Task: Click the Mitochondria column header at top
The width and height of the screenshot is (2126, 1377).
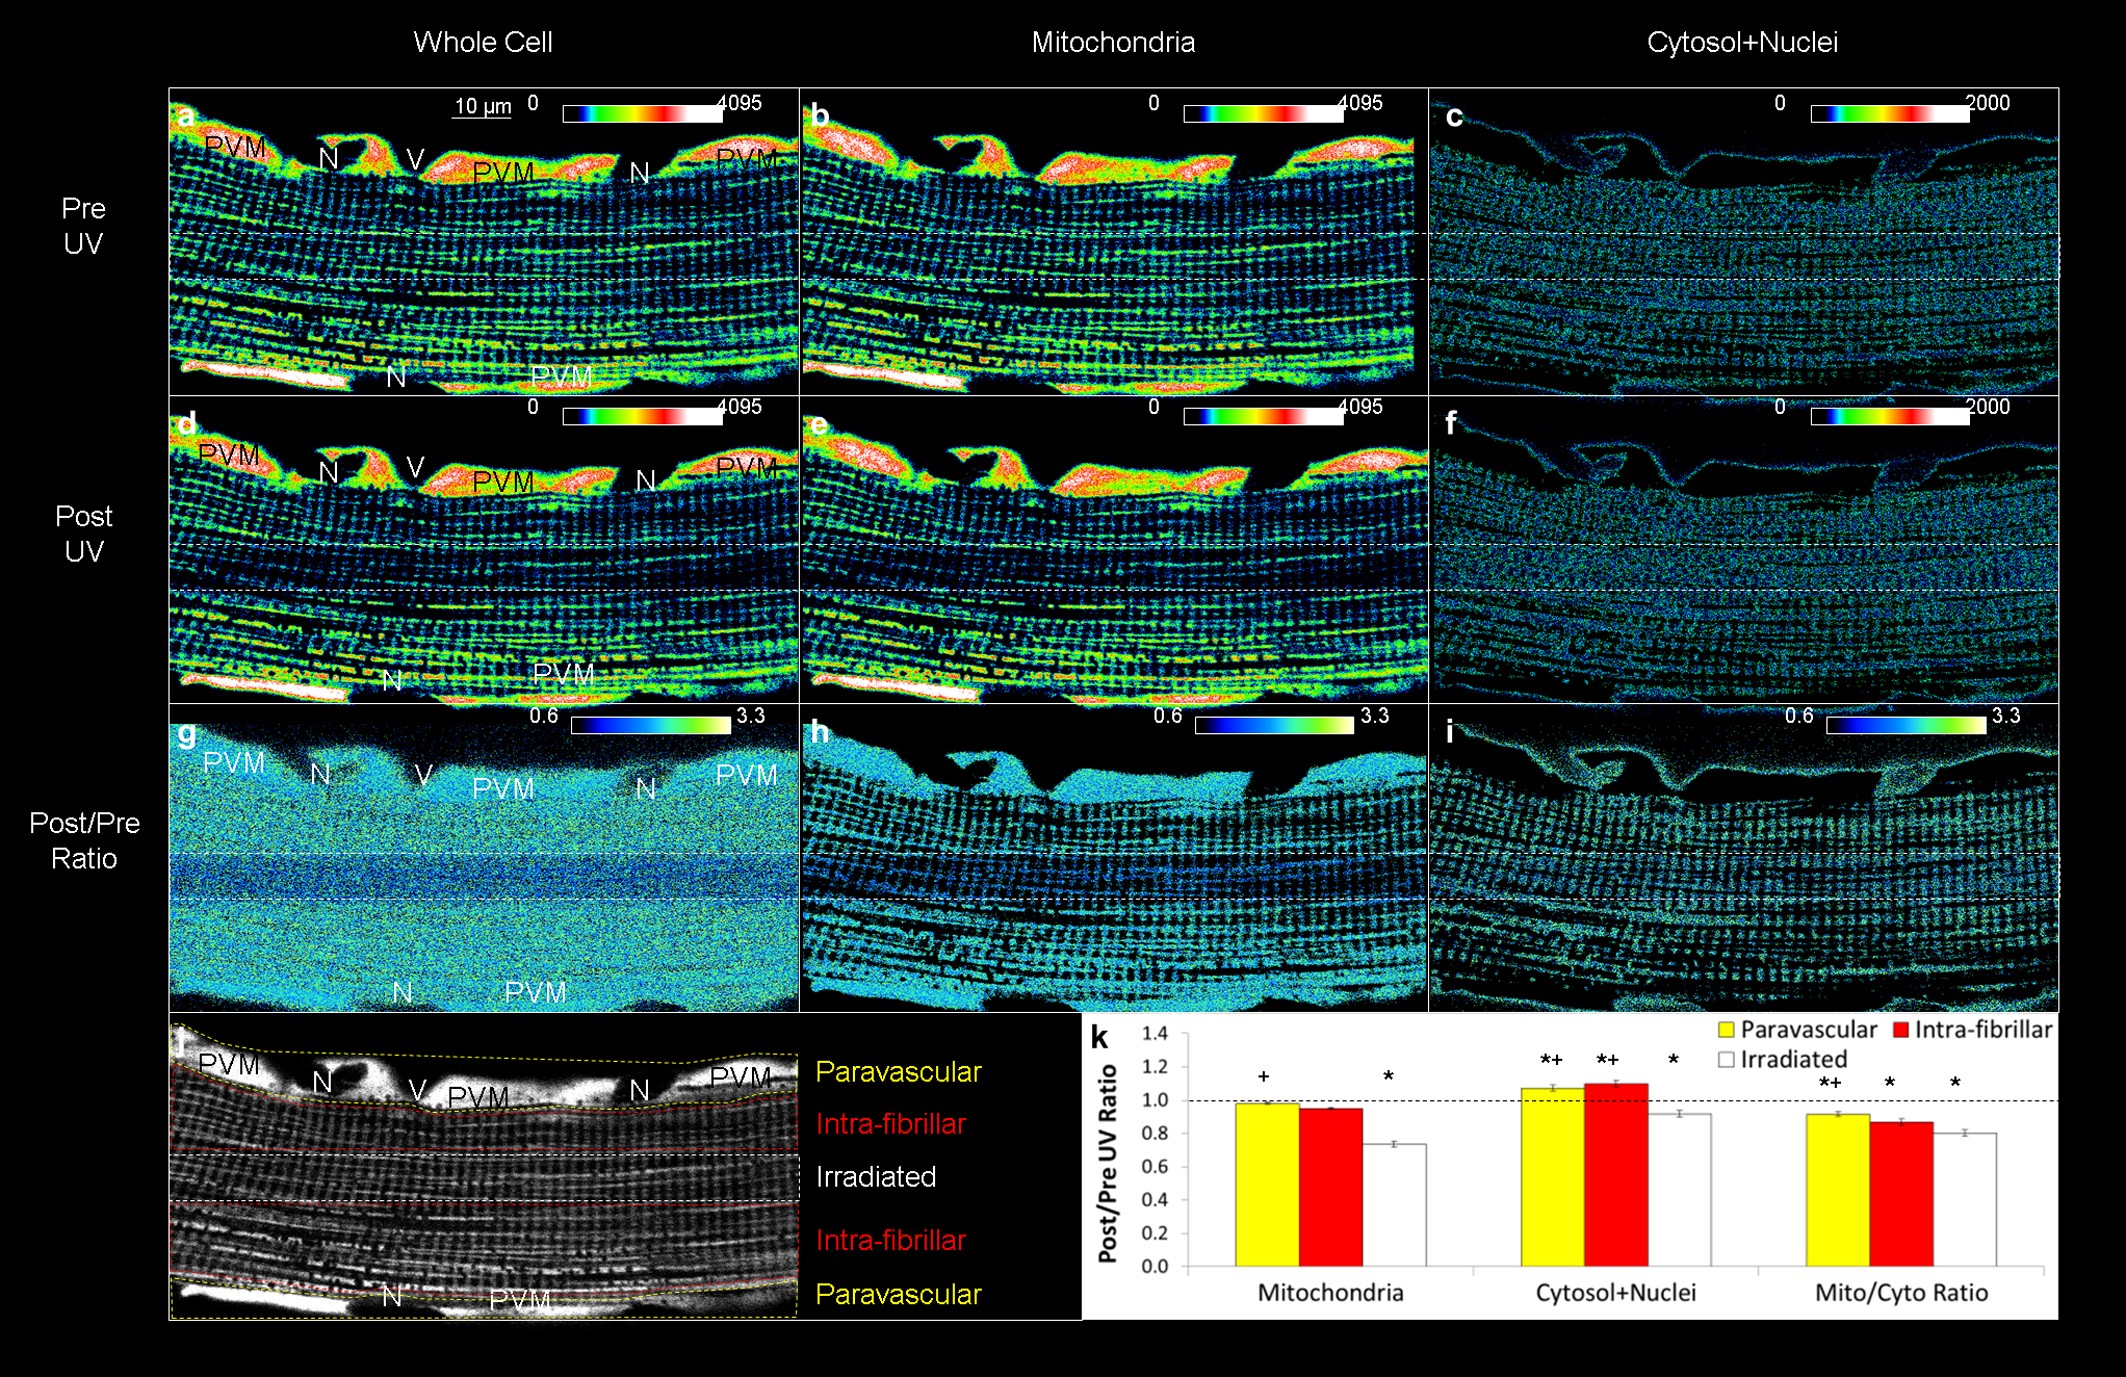Action: click(1113, 42)
